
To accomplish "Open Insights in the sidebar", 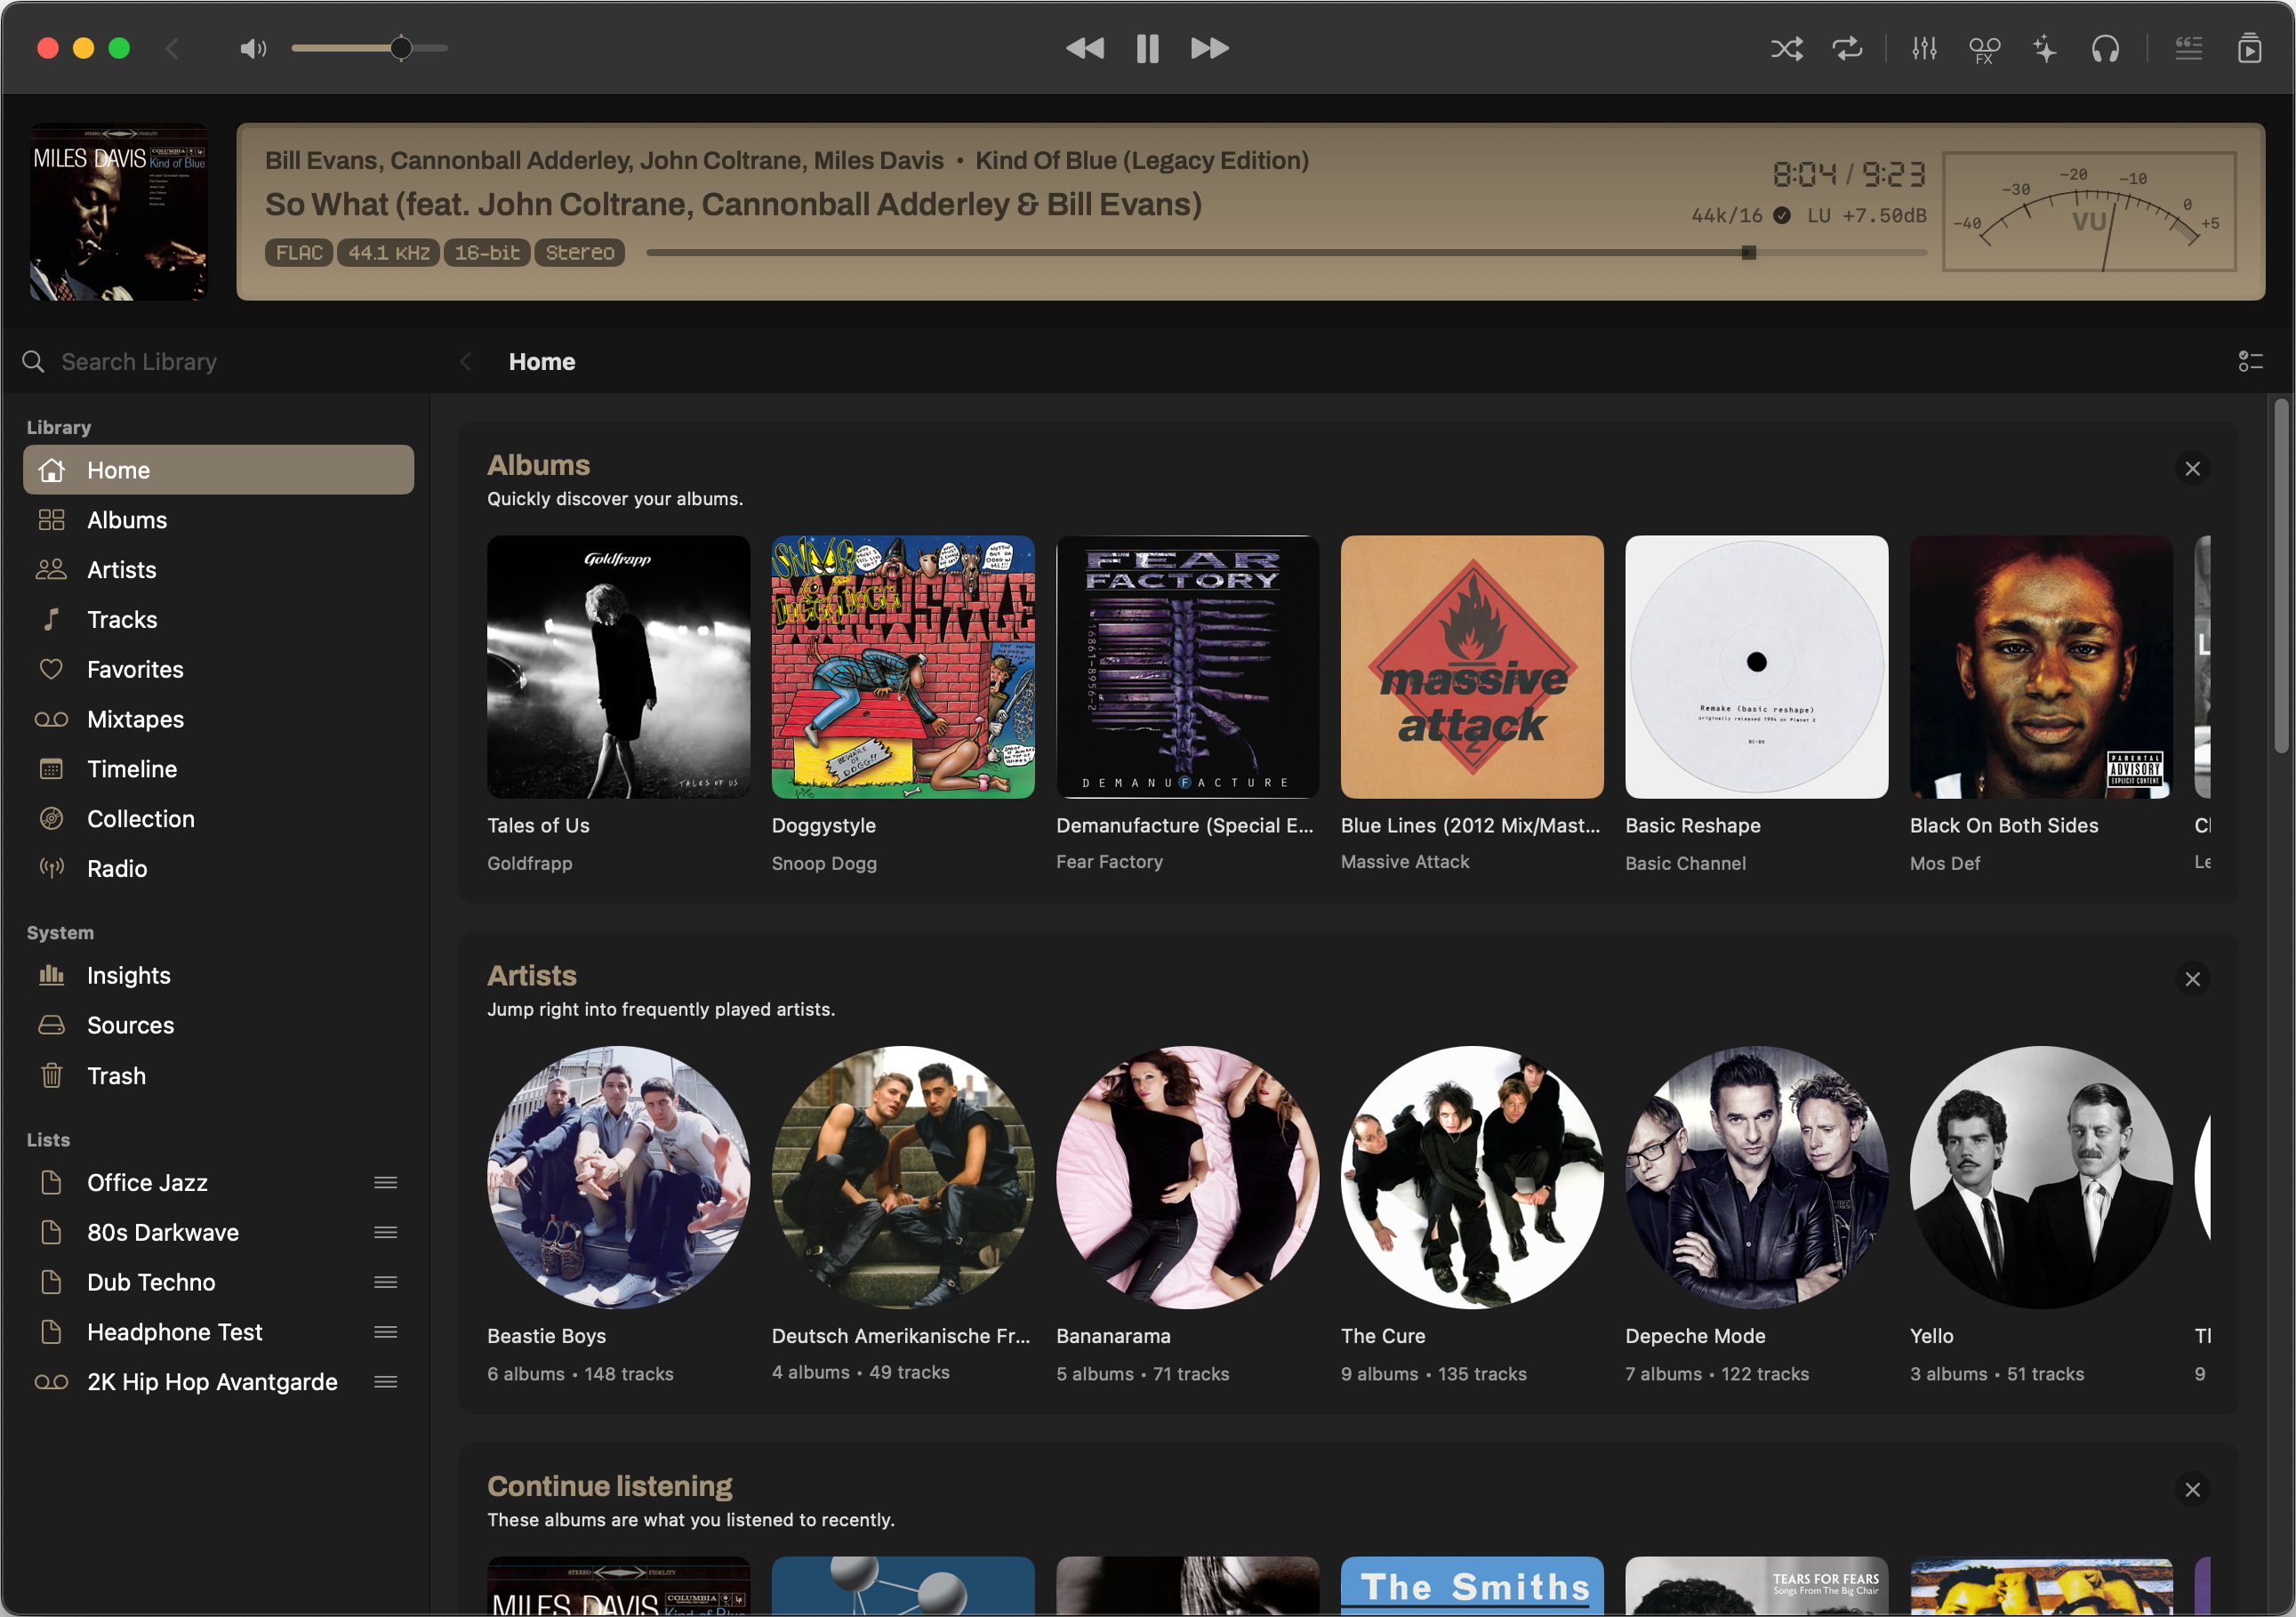I will 218,976.
